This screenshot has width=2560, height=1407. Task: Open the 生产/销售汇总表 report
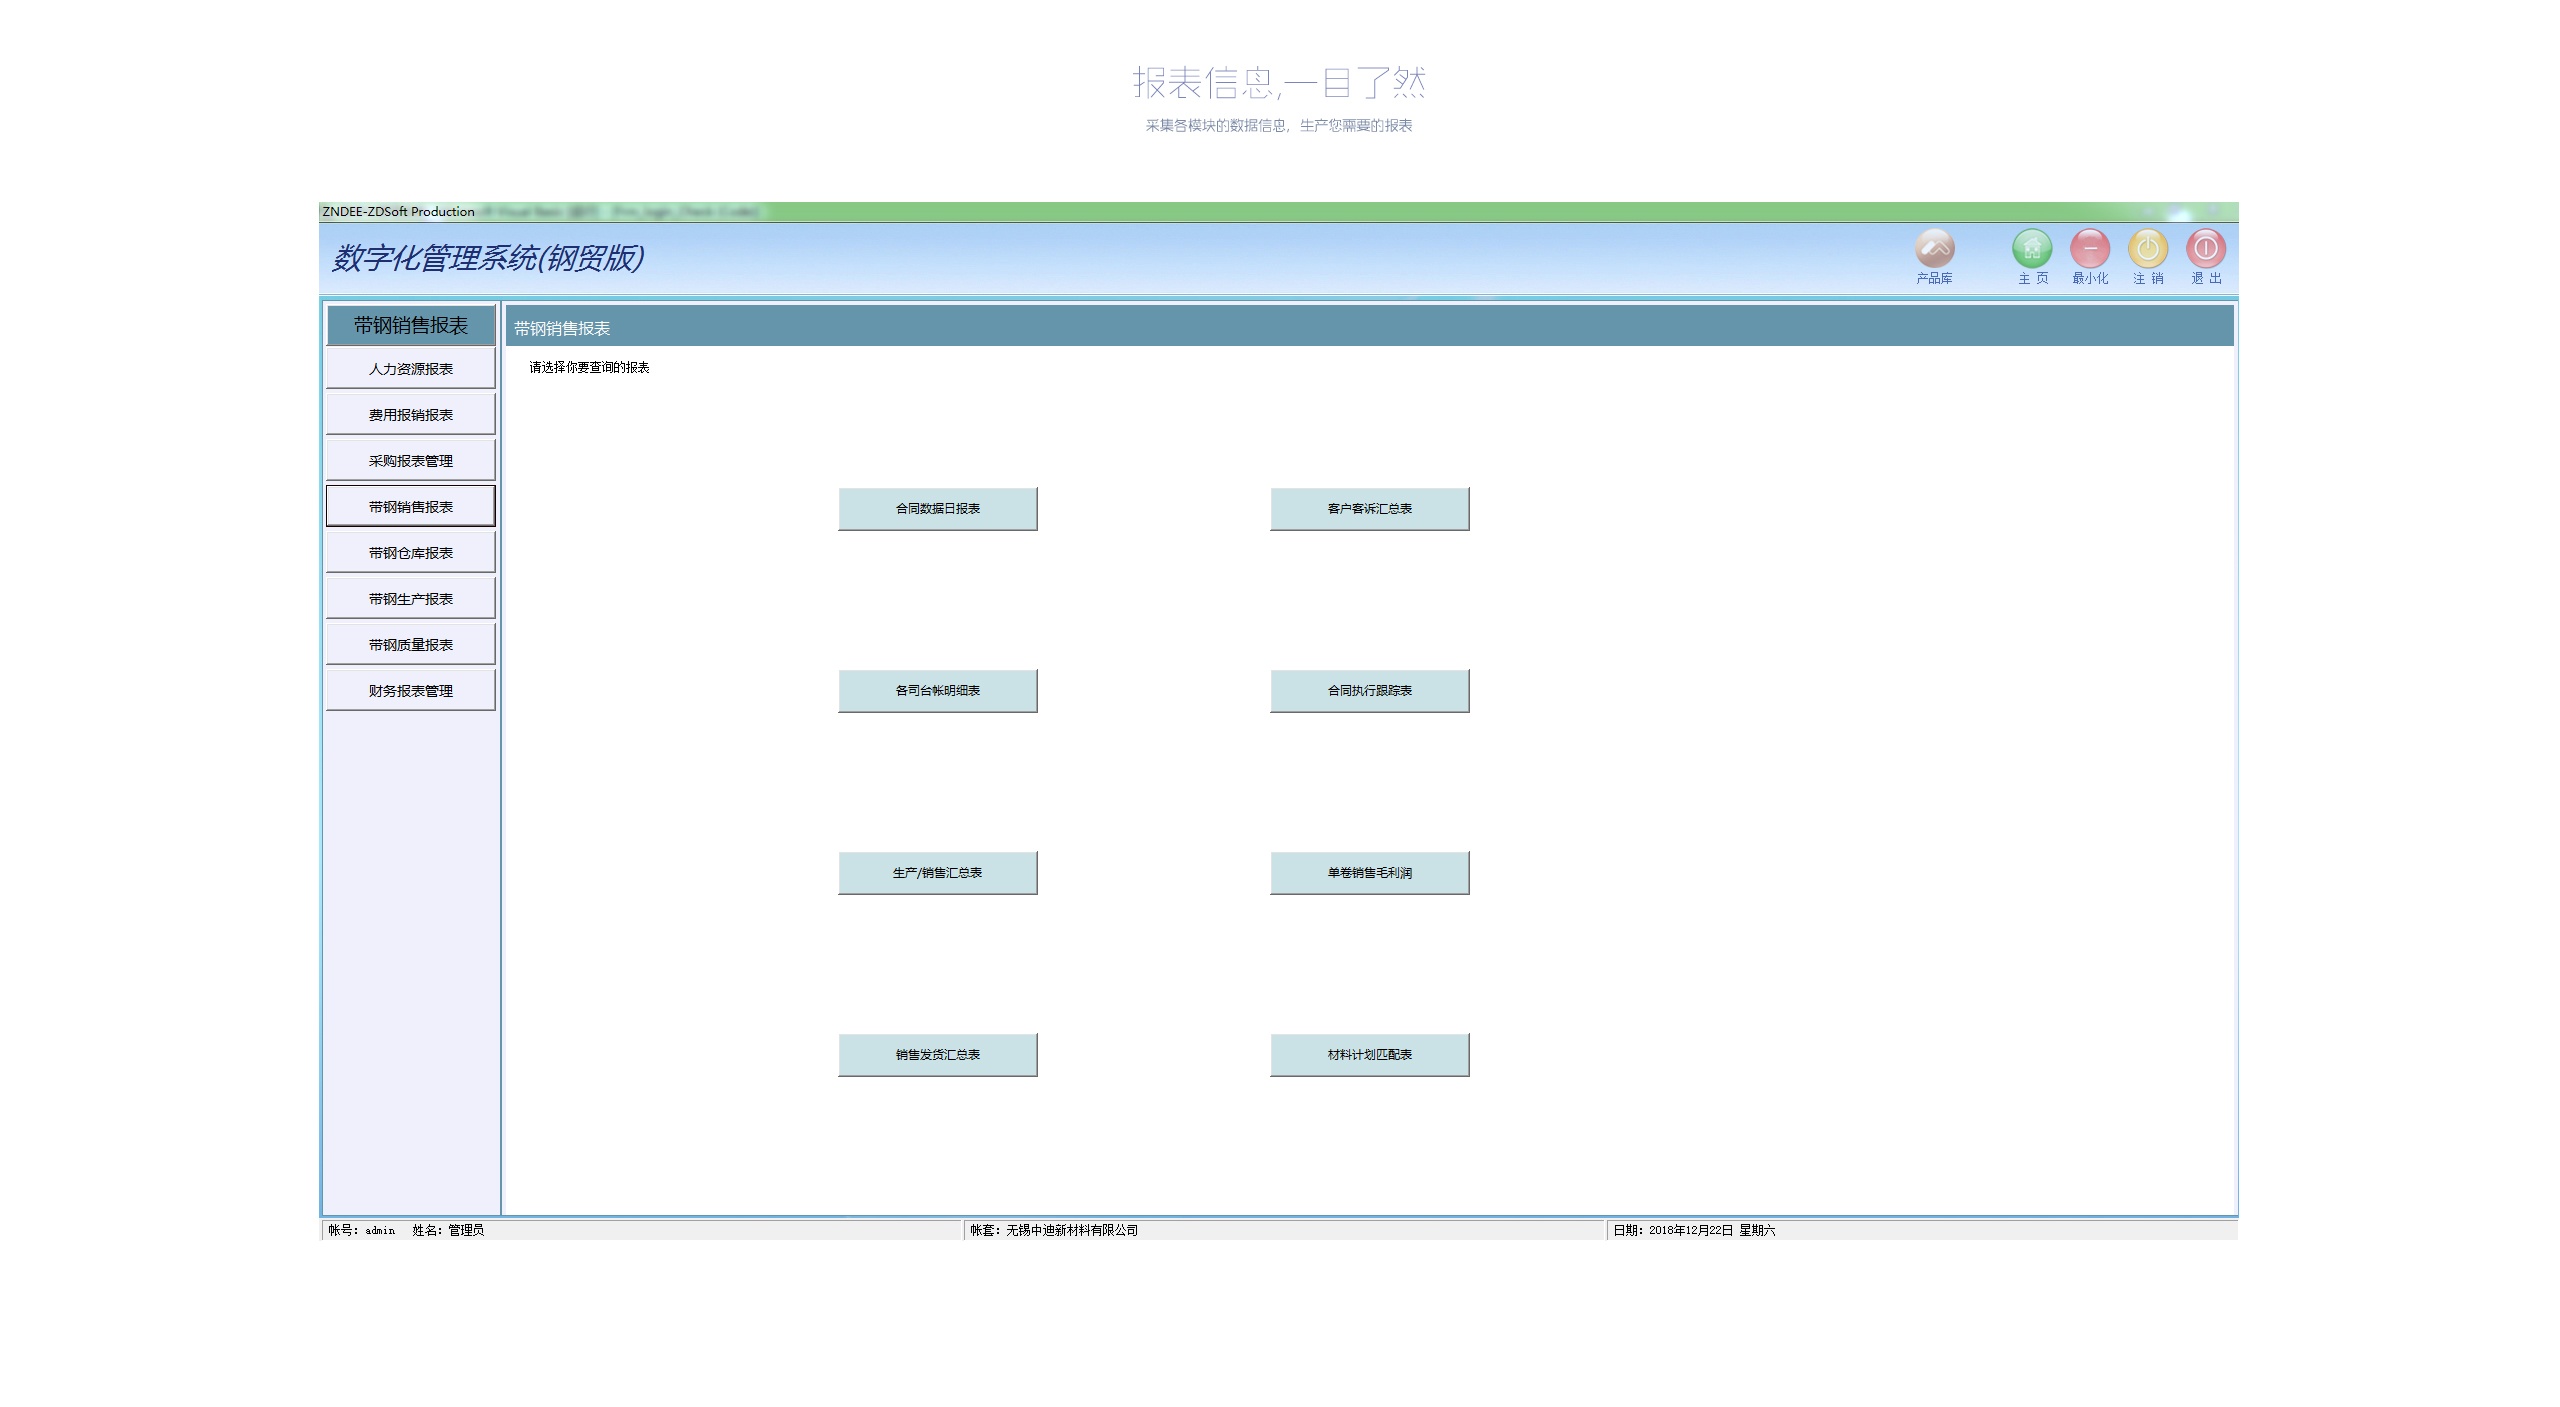938,873
